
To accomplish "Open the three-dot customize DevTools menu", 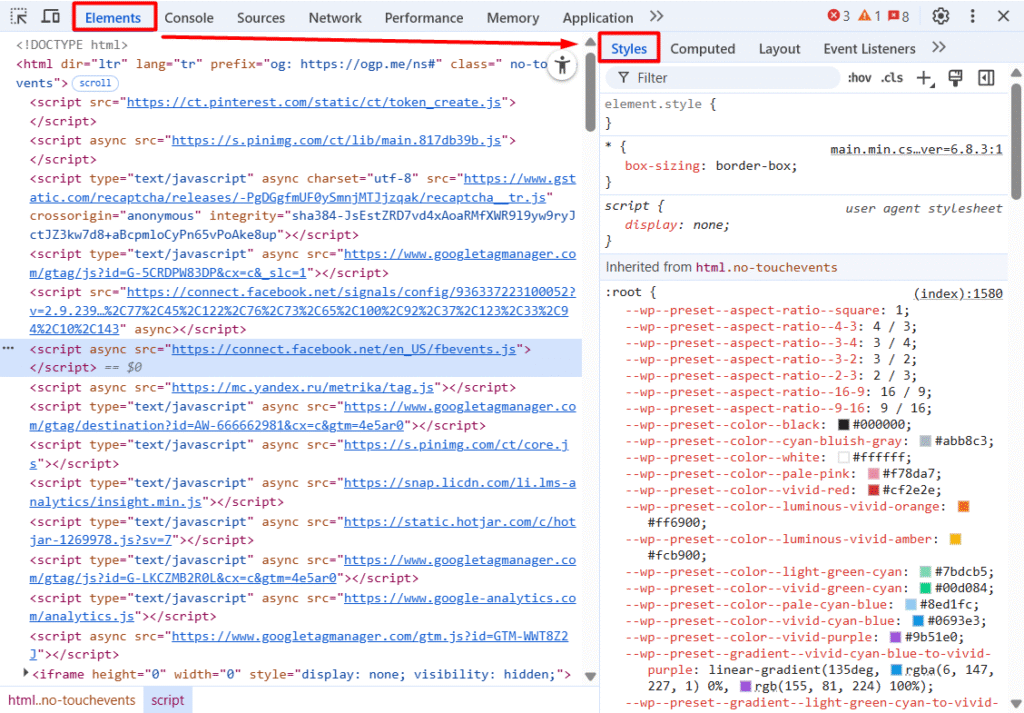I will click(x=972, y=16).
